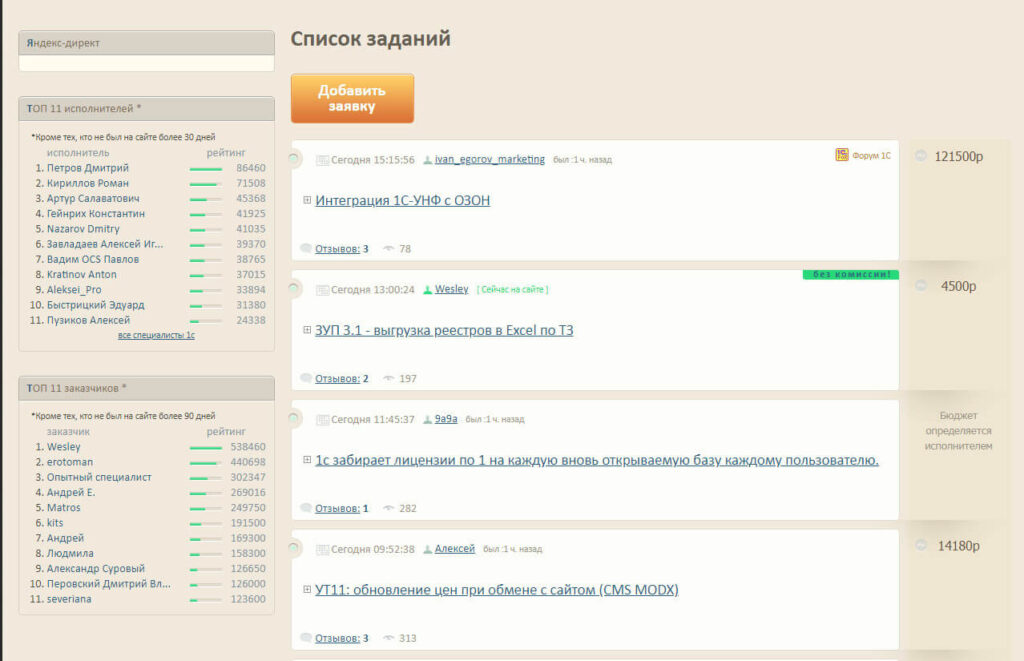Click round status marker of УТ11 task

click(x=294, y=548)
